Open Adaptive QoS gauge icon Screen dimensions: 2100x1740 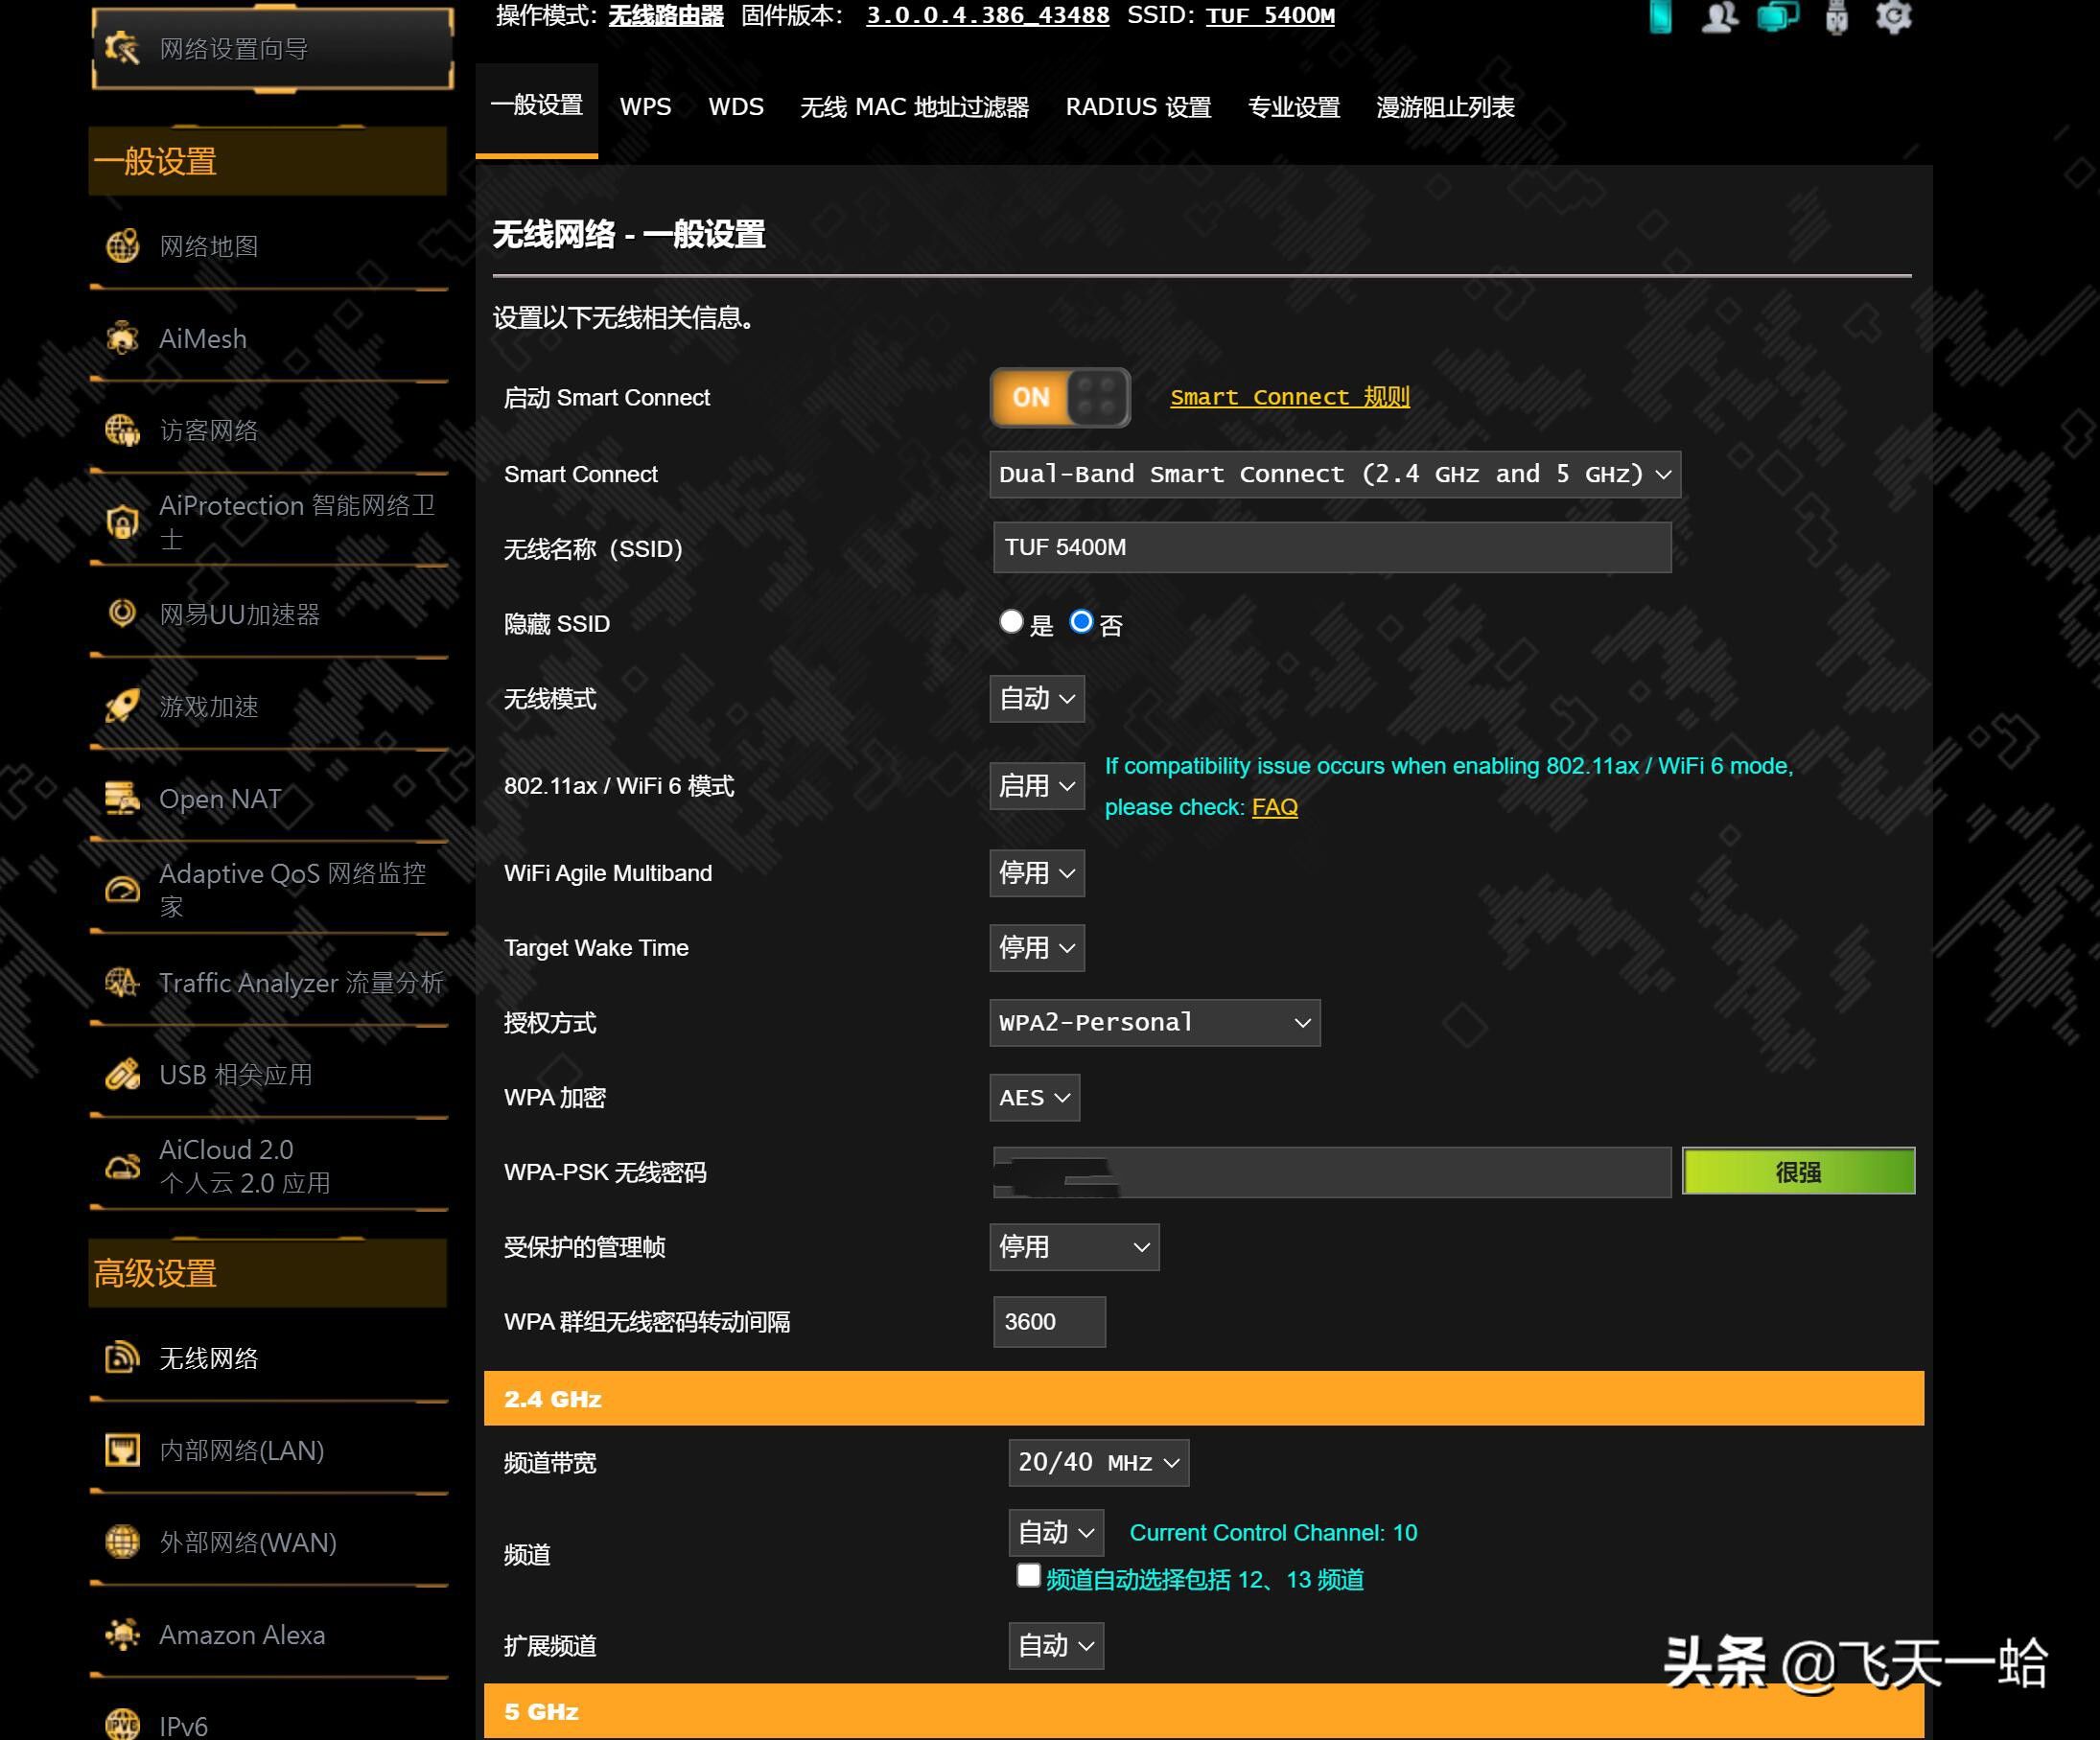click(122, 889)
